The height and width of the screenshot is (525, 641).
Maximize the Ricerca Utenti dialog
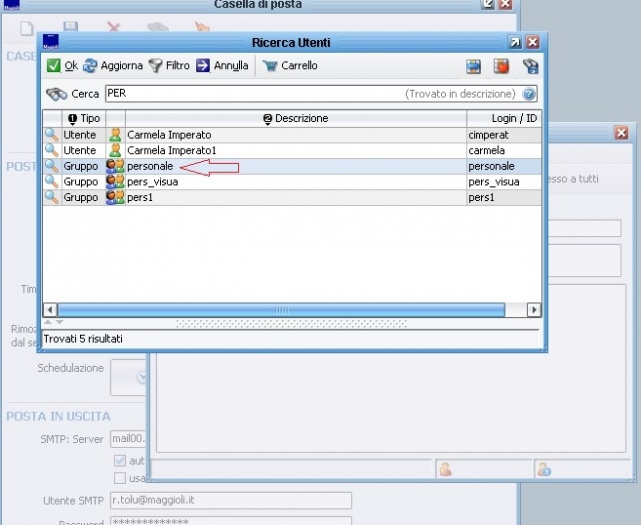515,42
